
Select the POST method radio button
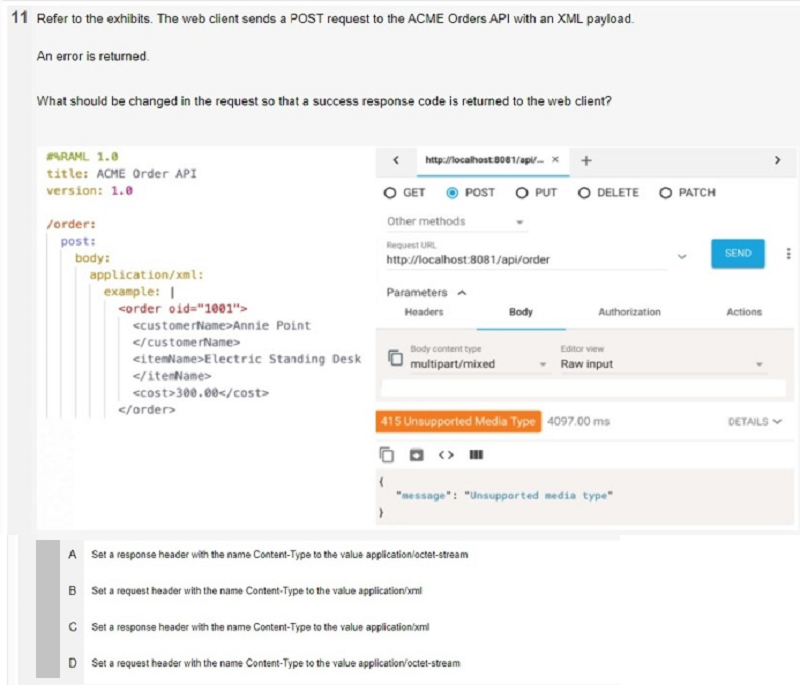[x=452, y=193]
